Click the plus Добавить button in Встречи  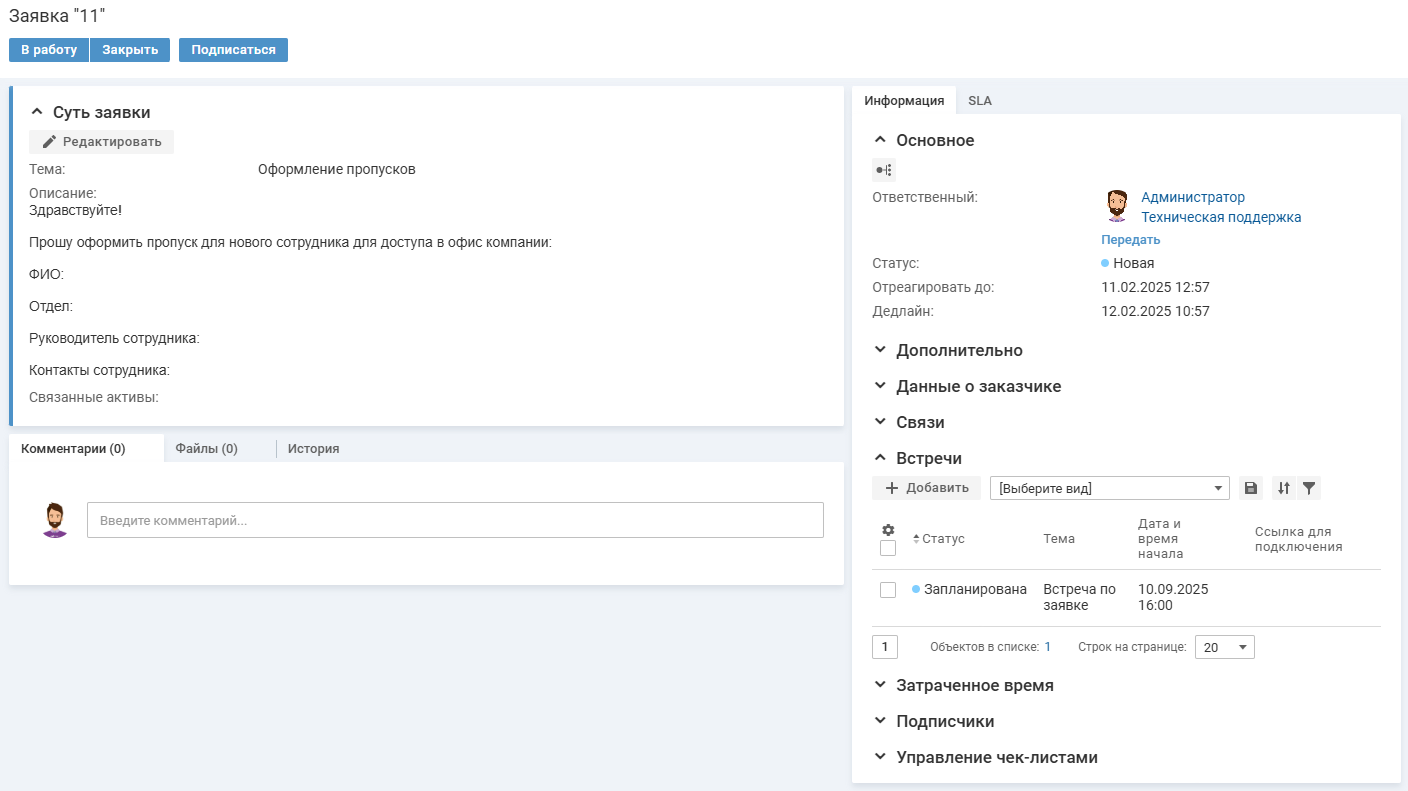tap(926, 488)
